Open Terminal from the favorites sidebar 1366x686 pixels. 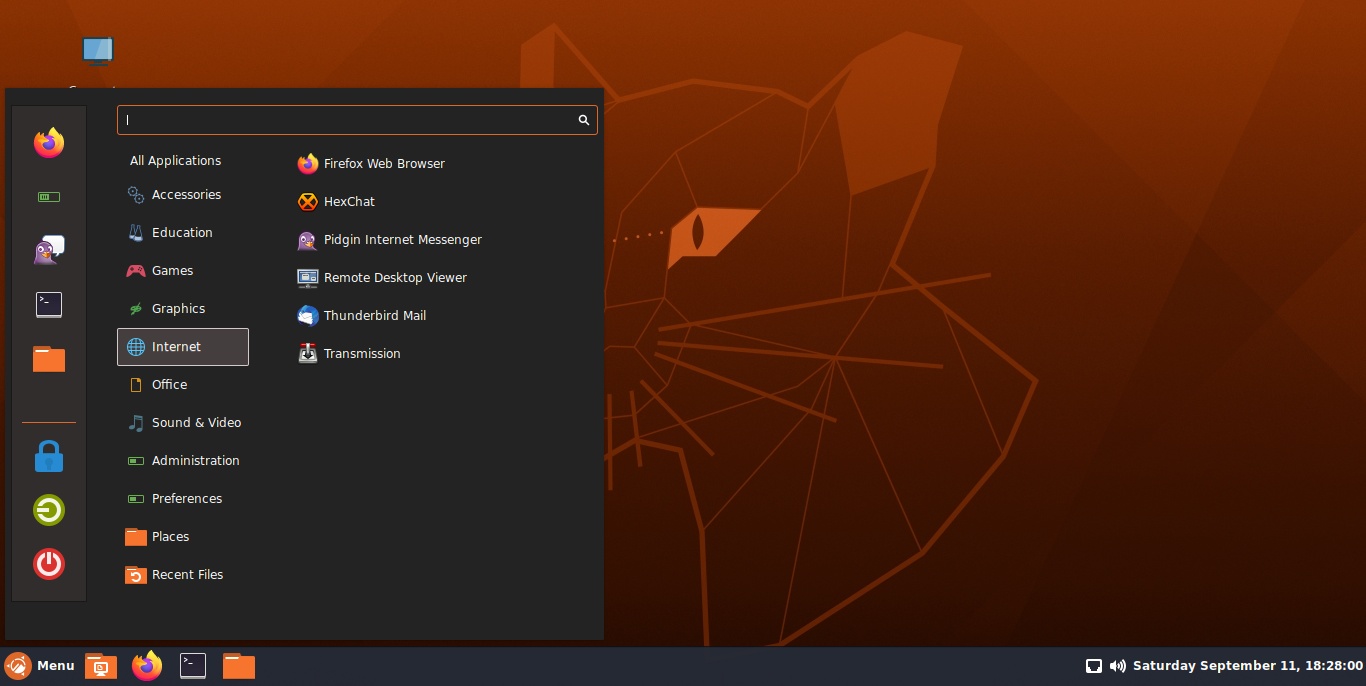(x=49, y=305)
